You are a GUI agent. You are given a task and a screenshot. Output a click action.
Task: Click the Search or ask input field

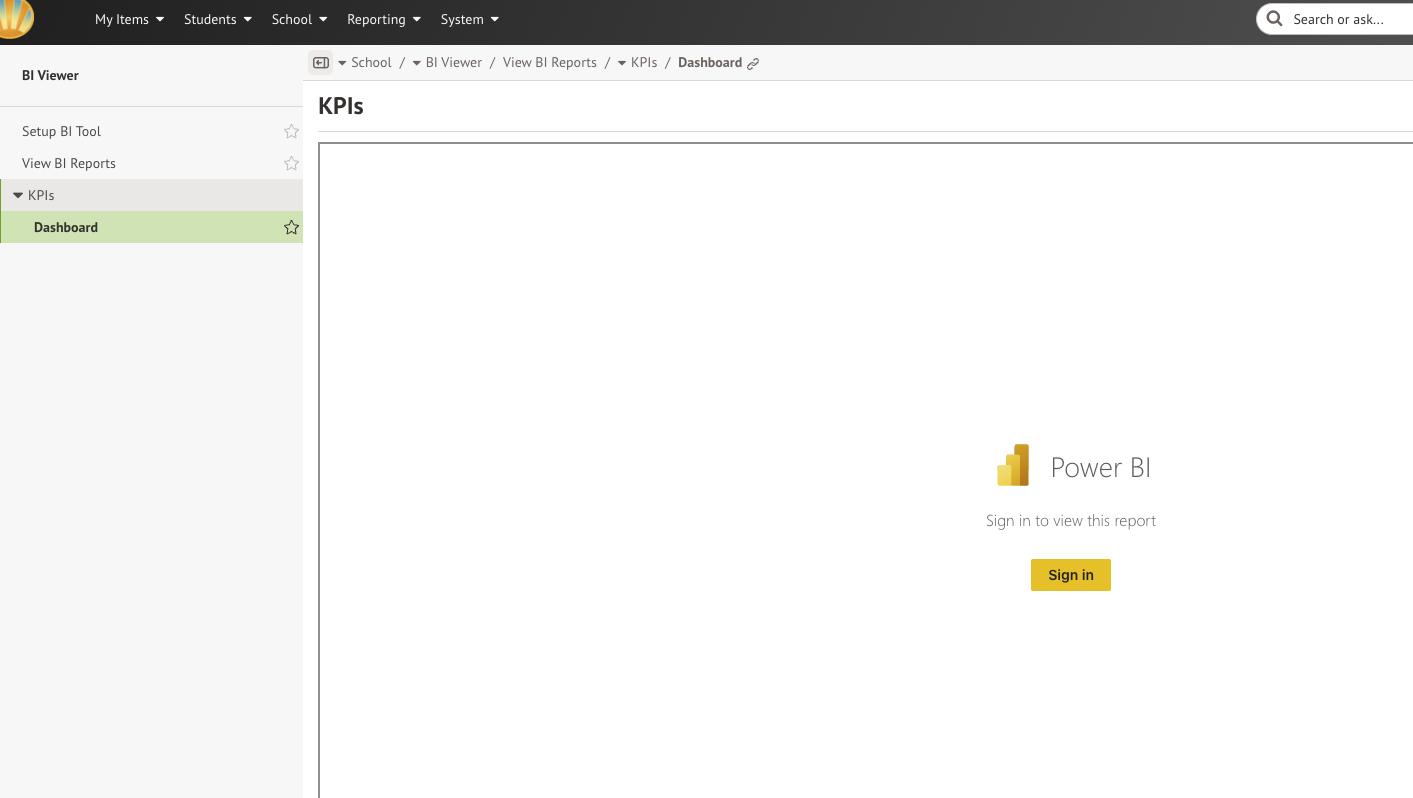tap(1345, 19)
